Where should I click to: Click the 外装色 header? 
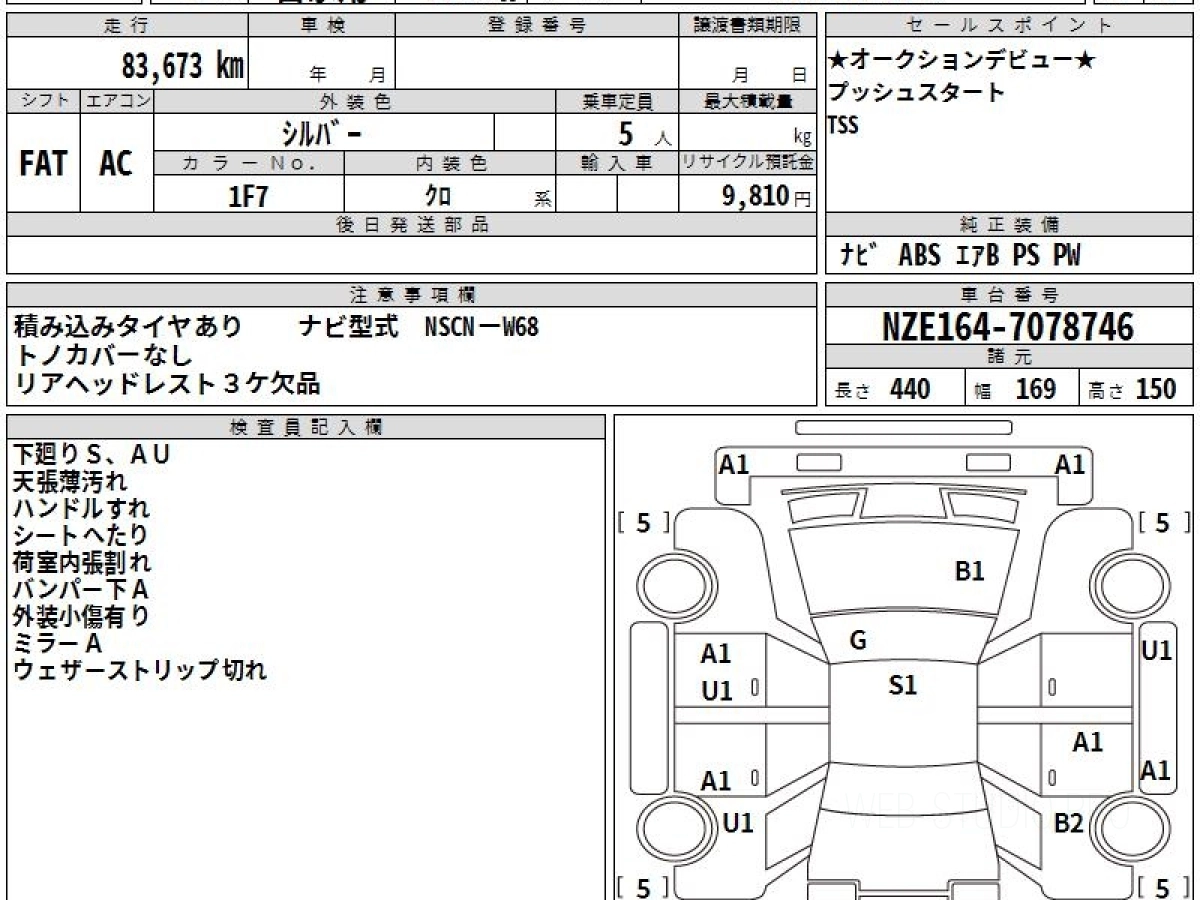[355, 102]
